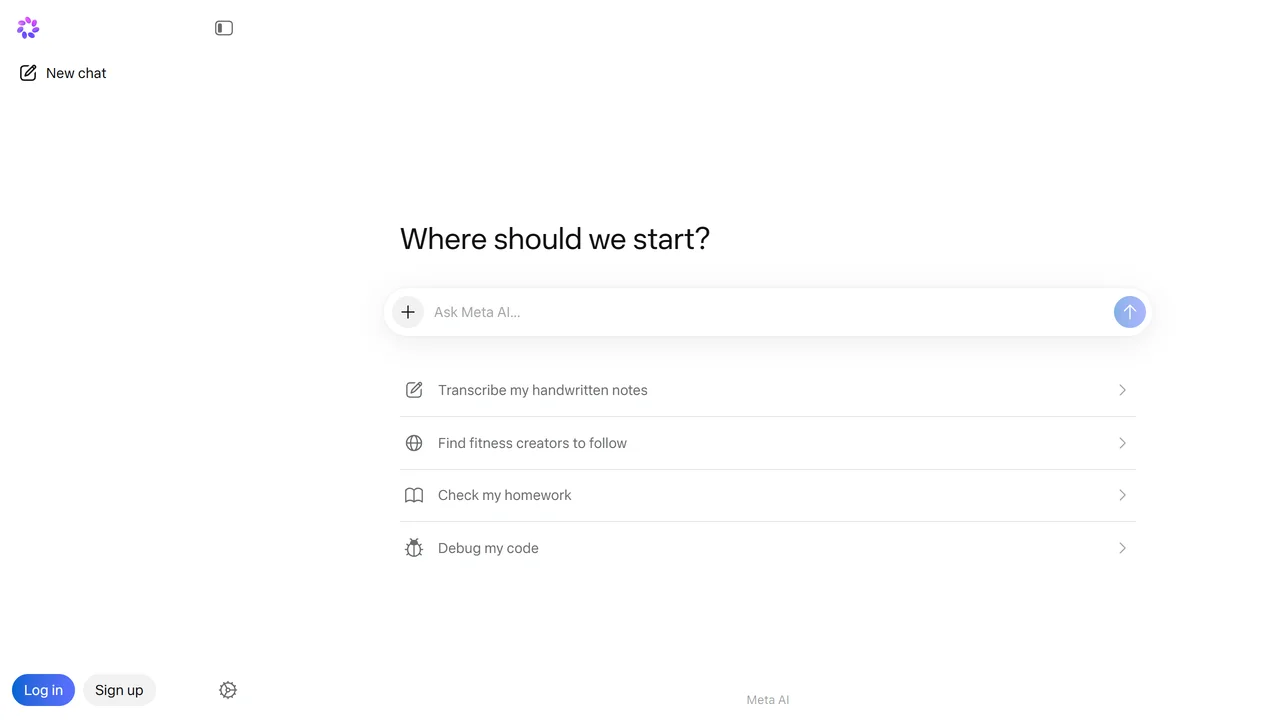This screenshot has width=1280, height=720.
Task: Click the globe icon beside fitness creators
Action: point(414,443)
